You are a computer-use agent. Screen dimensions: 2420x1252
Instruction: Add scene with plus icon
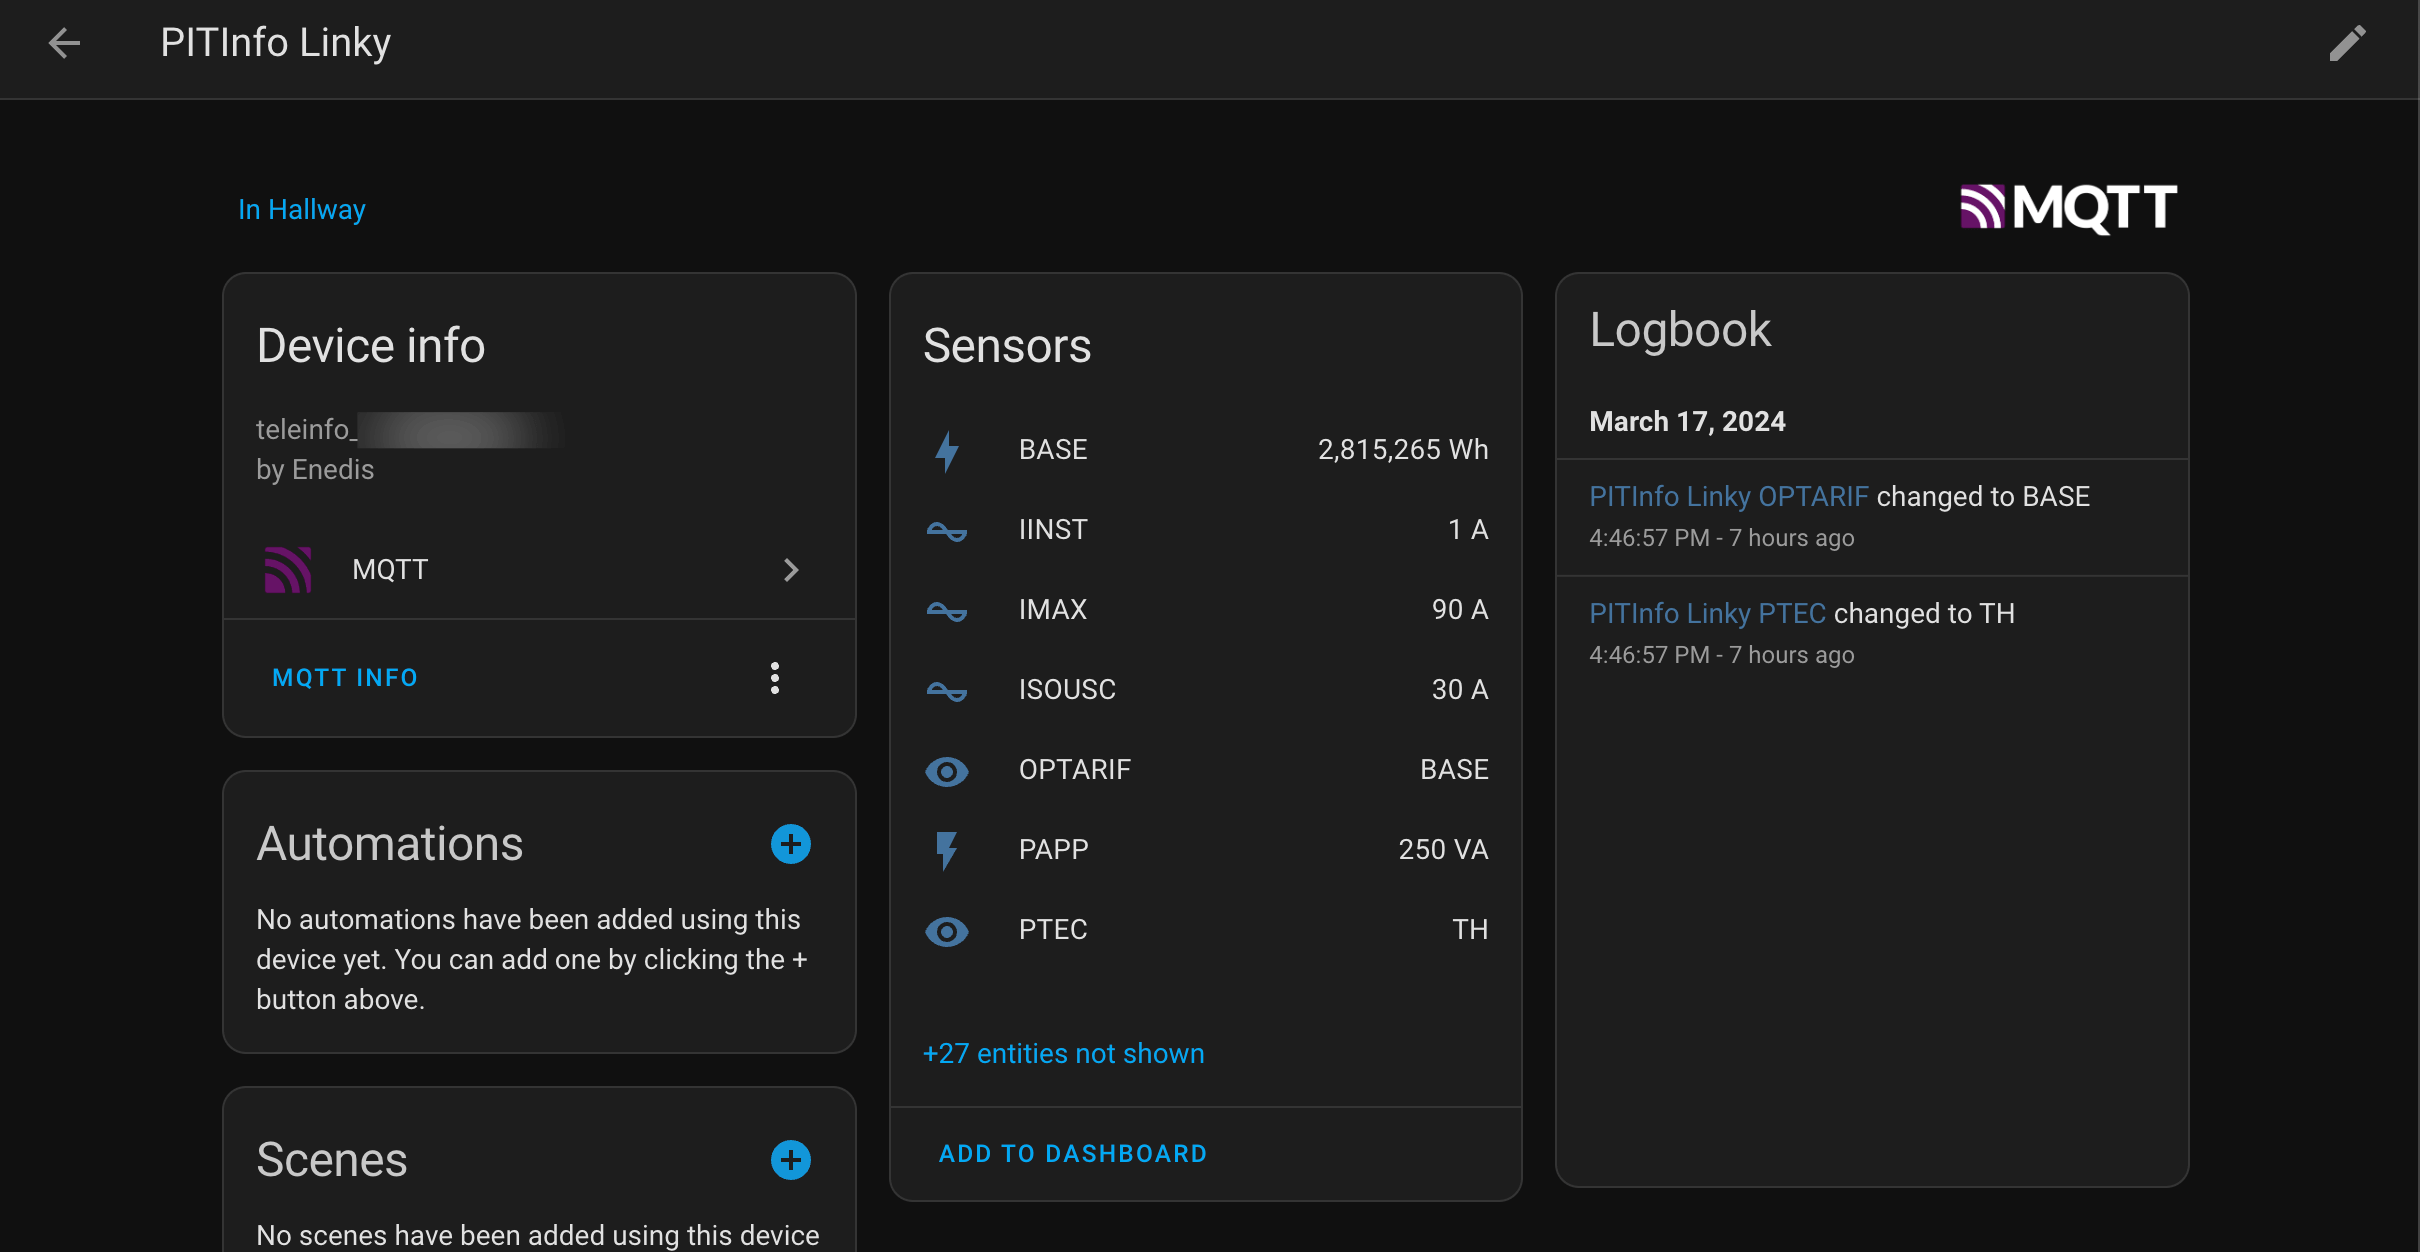point(790,1160)
